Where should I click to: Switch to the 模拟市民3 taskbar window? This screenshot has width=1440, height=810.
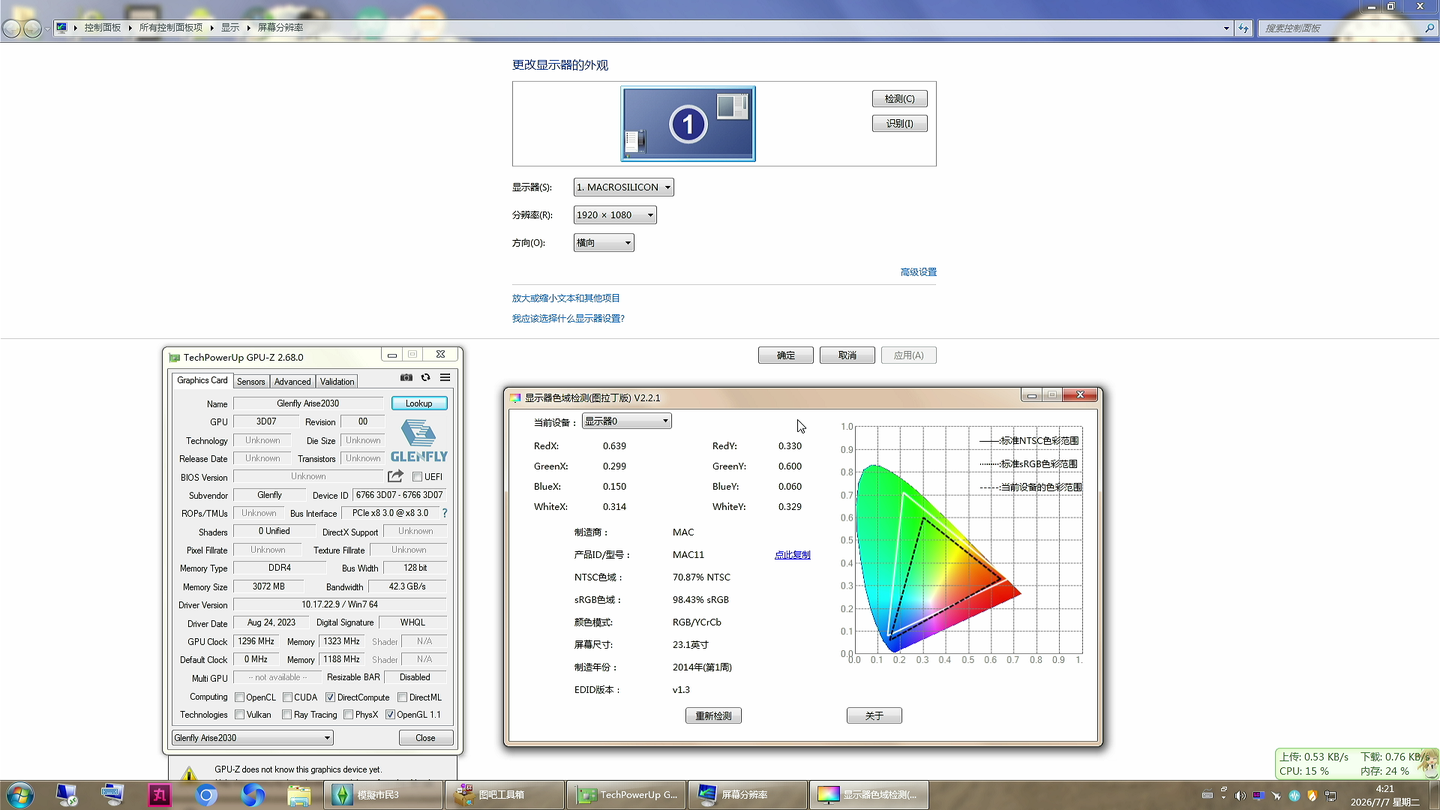pyautogui.click(x=385, y=795)
